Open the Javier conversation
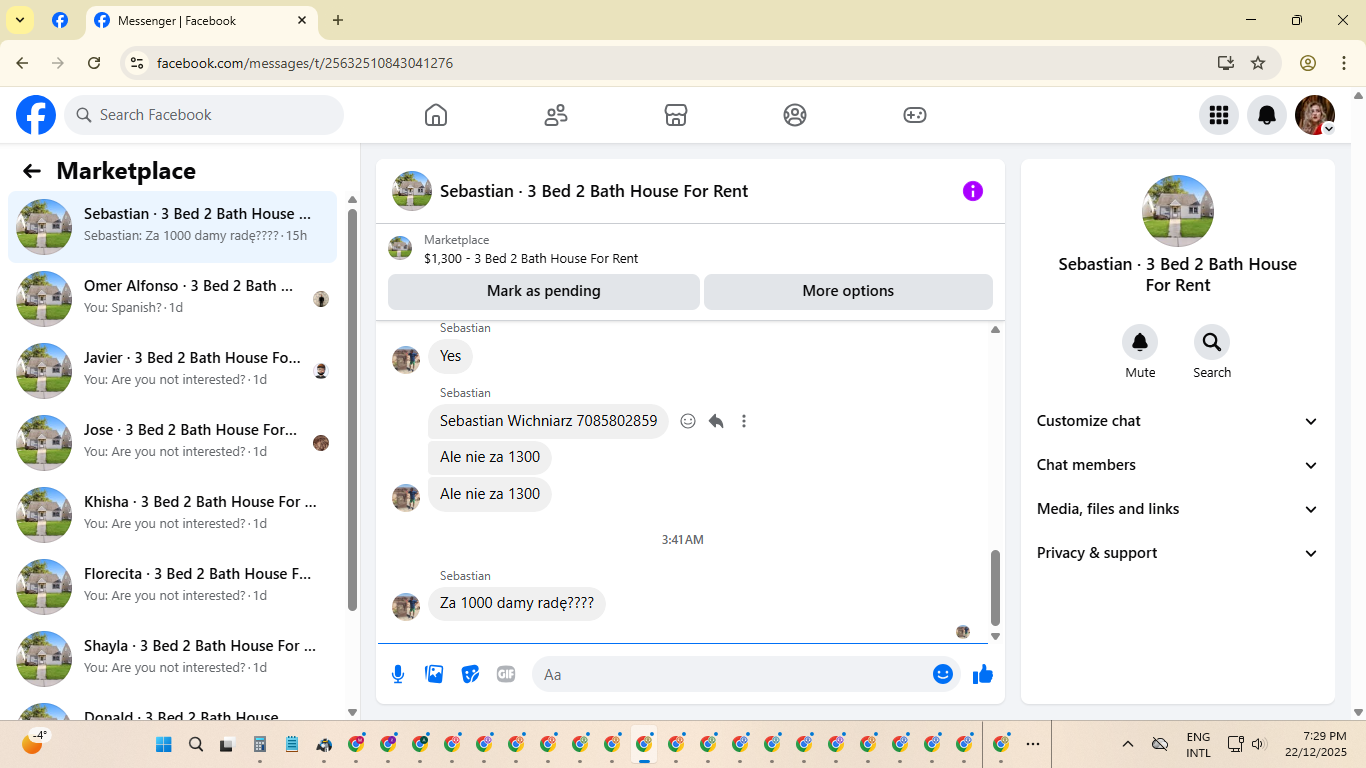Image resolution: width=1366 pixels, height=768 pixels. pyautogui.click(x=172, y=371)
